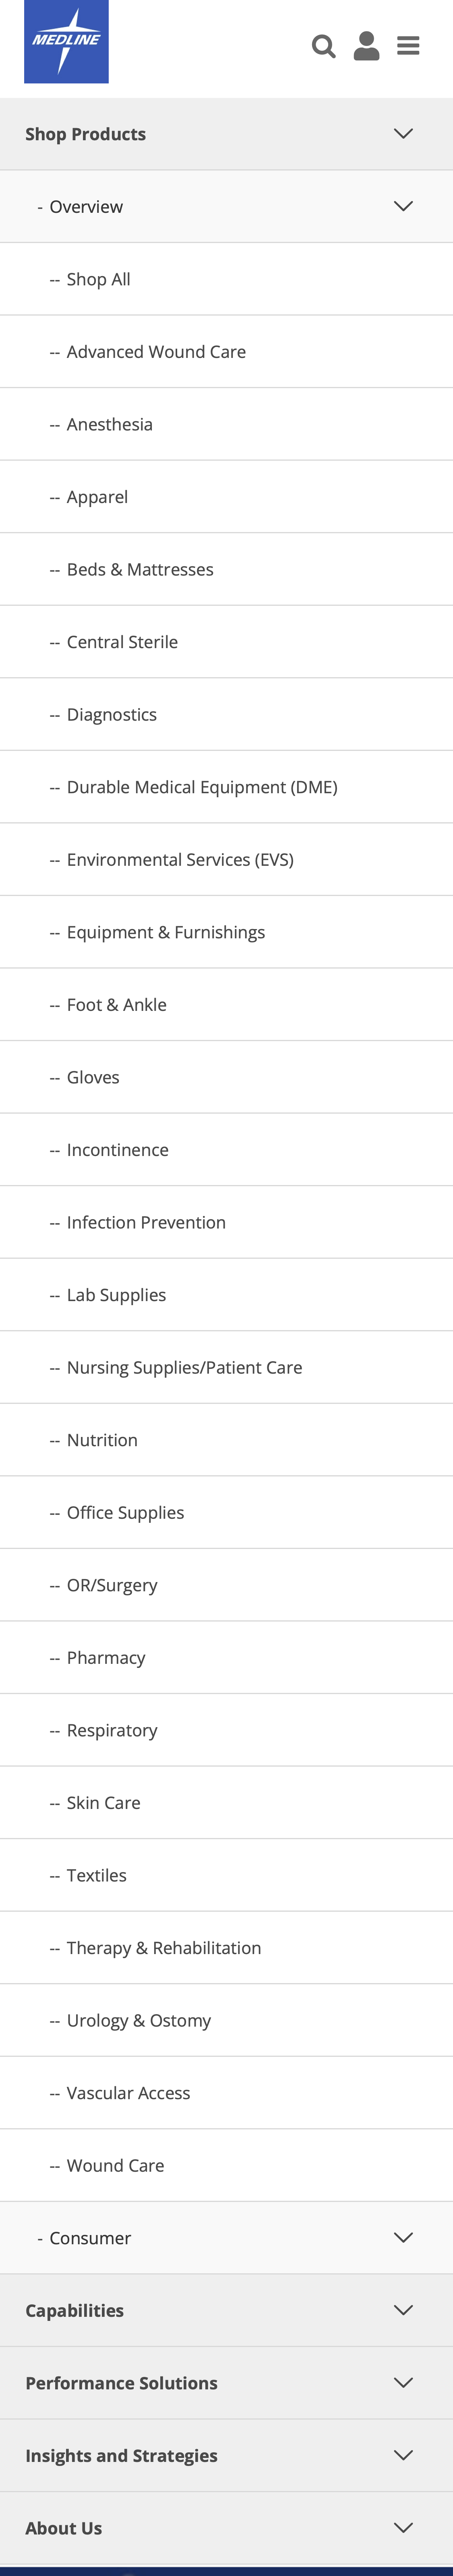Expand the Performance Solutions section
This screenshot has width=453, height=2576.
coord(403,2383)
